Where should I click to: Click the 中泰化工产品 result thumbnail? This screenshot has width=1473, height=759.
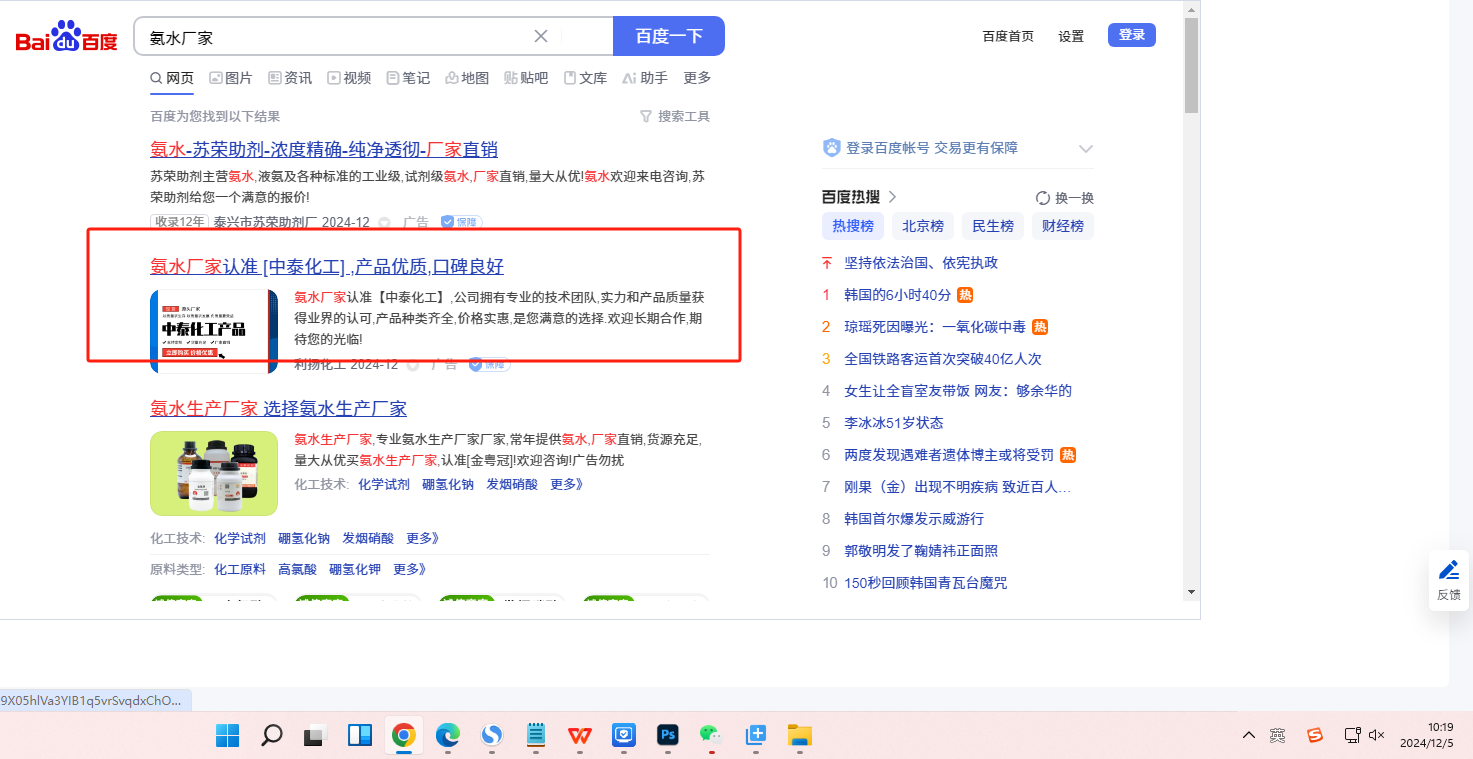coord(214,331)
